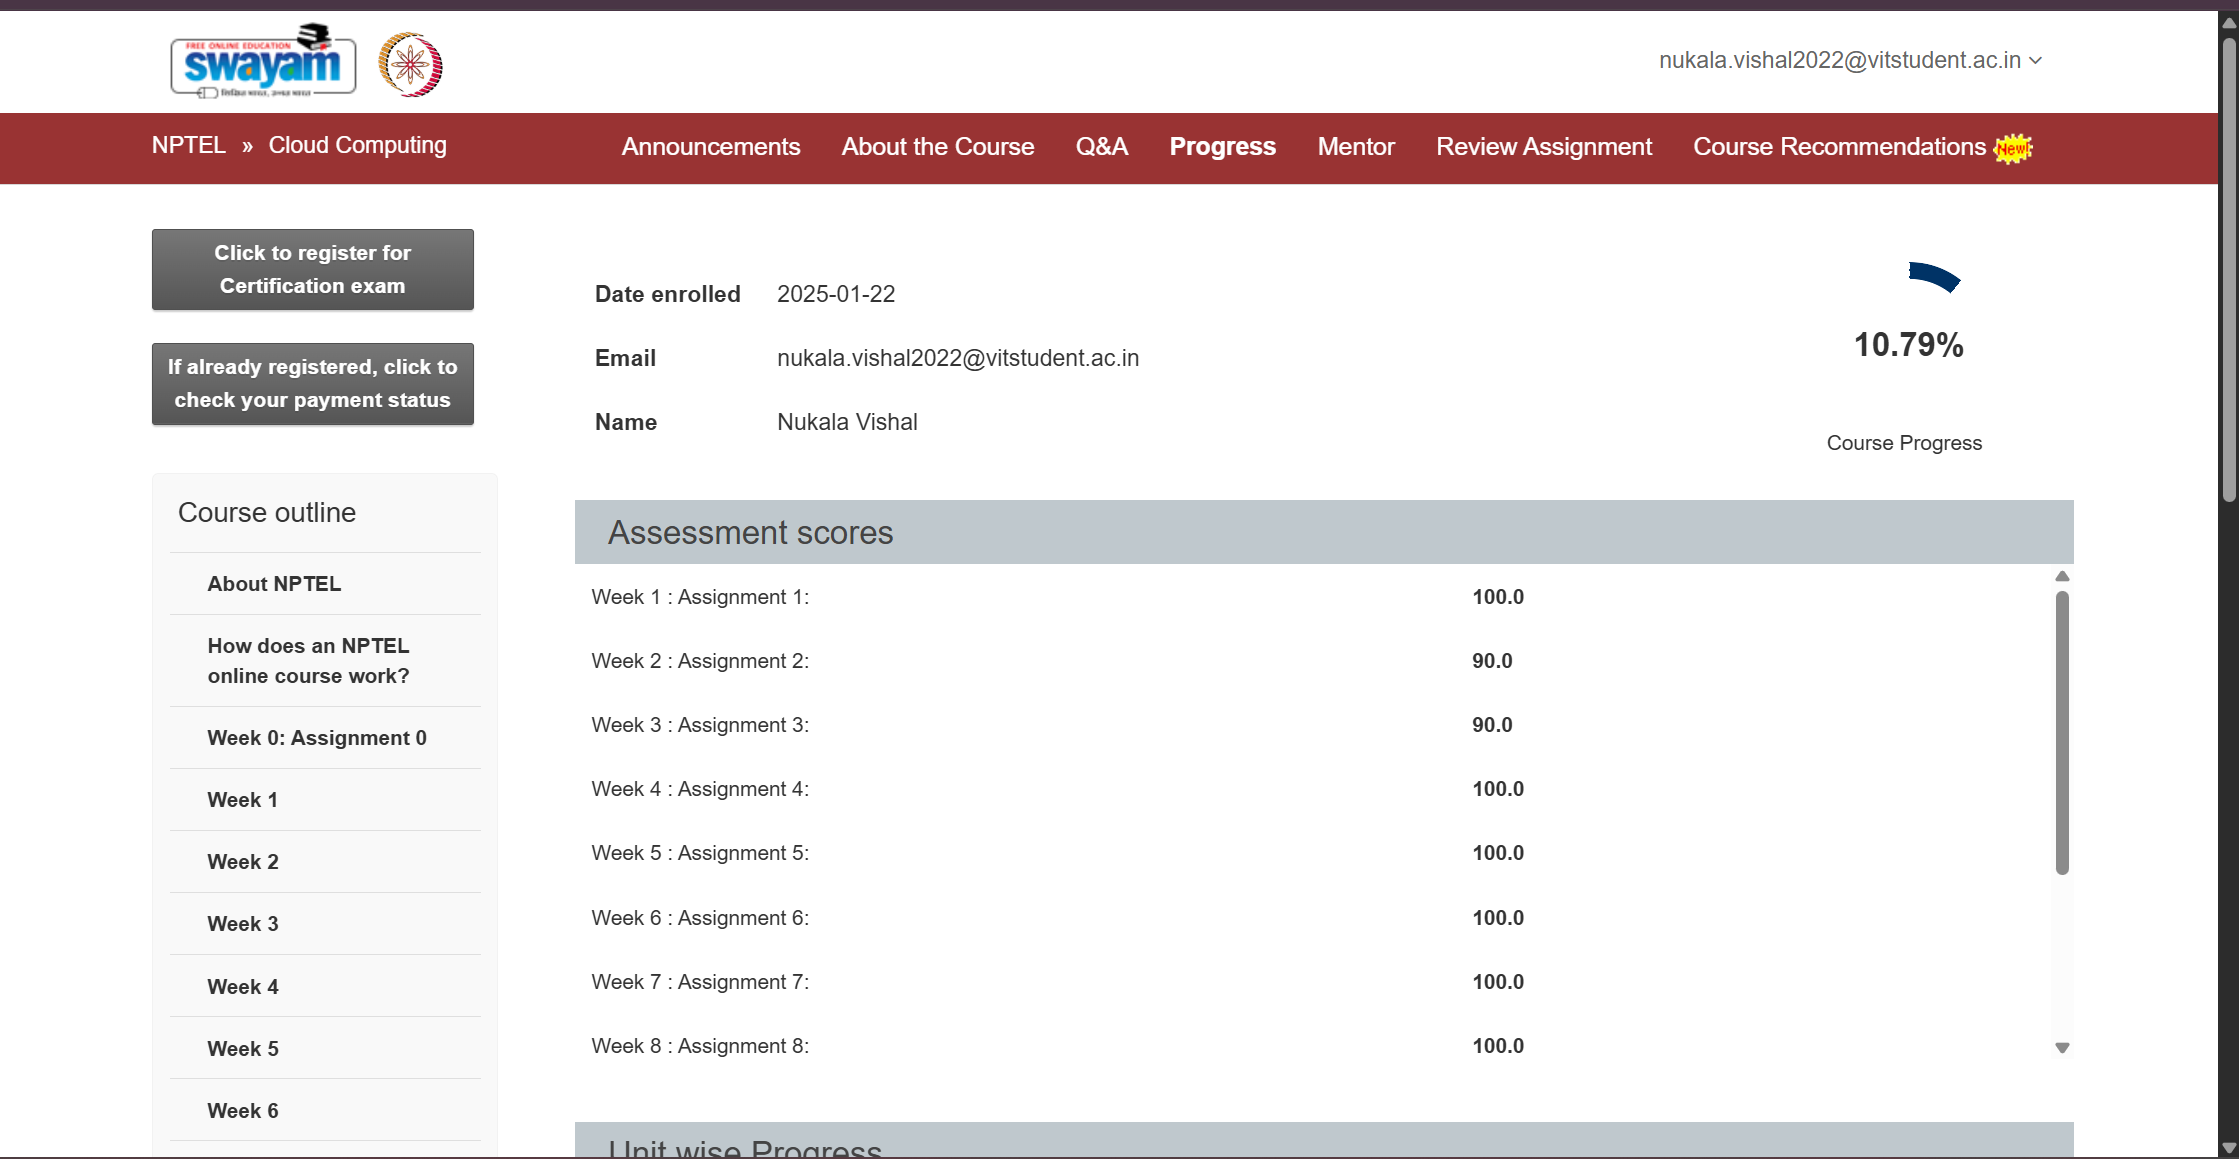Expand Week 0: Assignment 0 outline item
The width and height of the screenshot is (2239, 1159).
(x=316, y=738)
